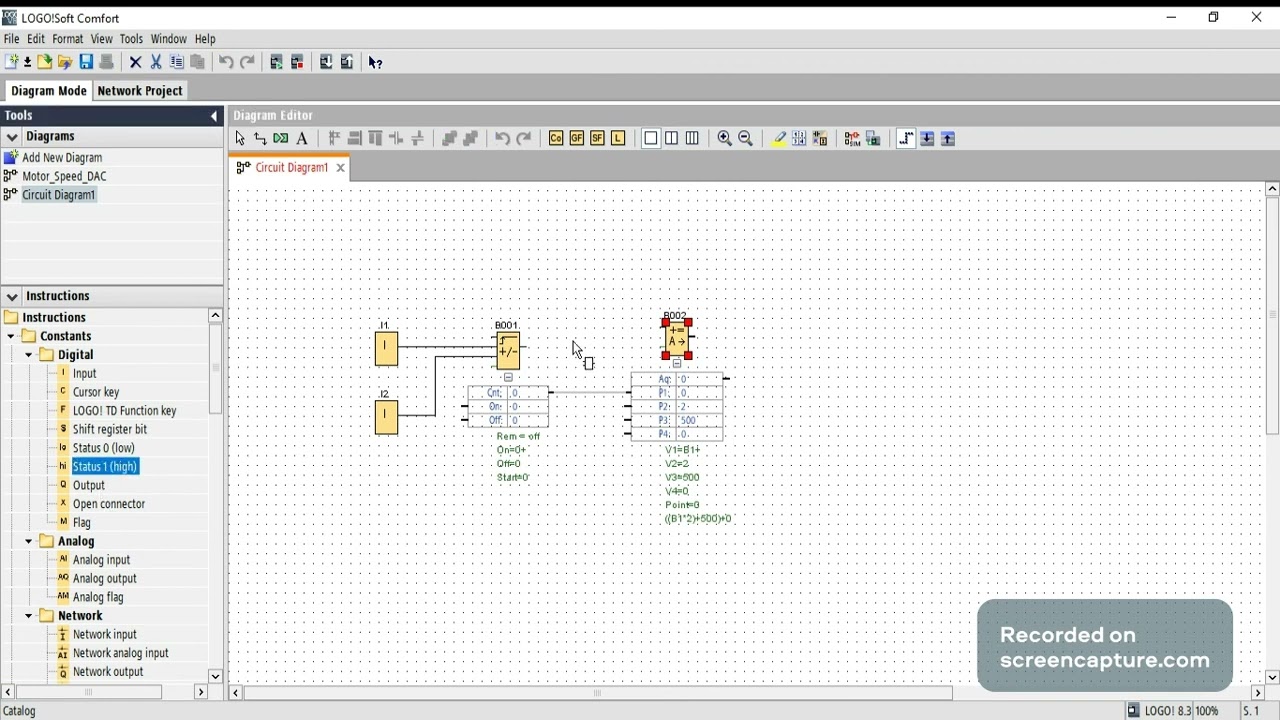This screenshot has width=1280, height=720.
Task: Click the context-sensitive help cursor icon
Action: coord(376,62)
